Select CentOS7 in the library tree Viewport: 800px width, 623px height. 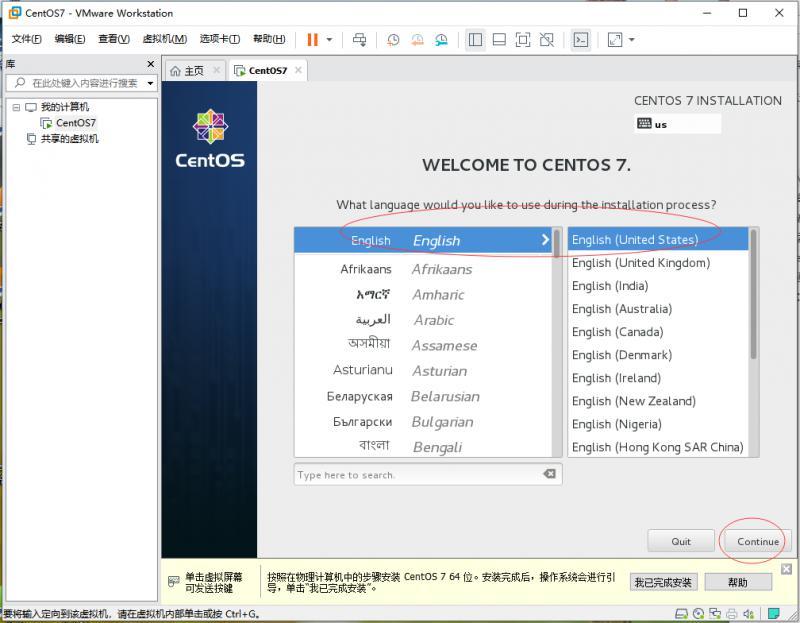pyautogui.click(x=76, y=123)
